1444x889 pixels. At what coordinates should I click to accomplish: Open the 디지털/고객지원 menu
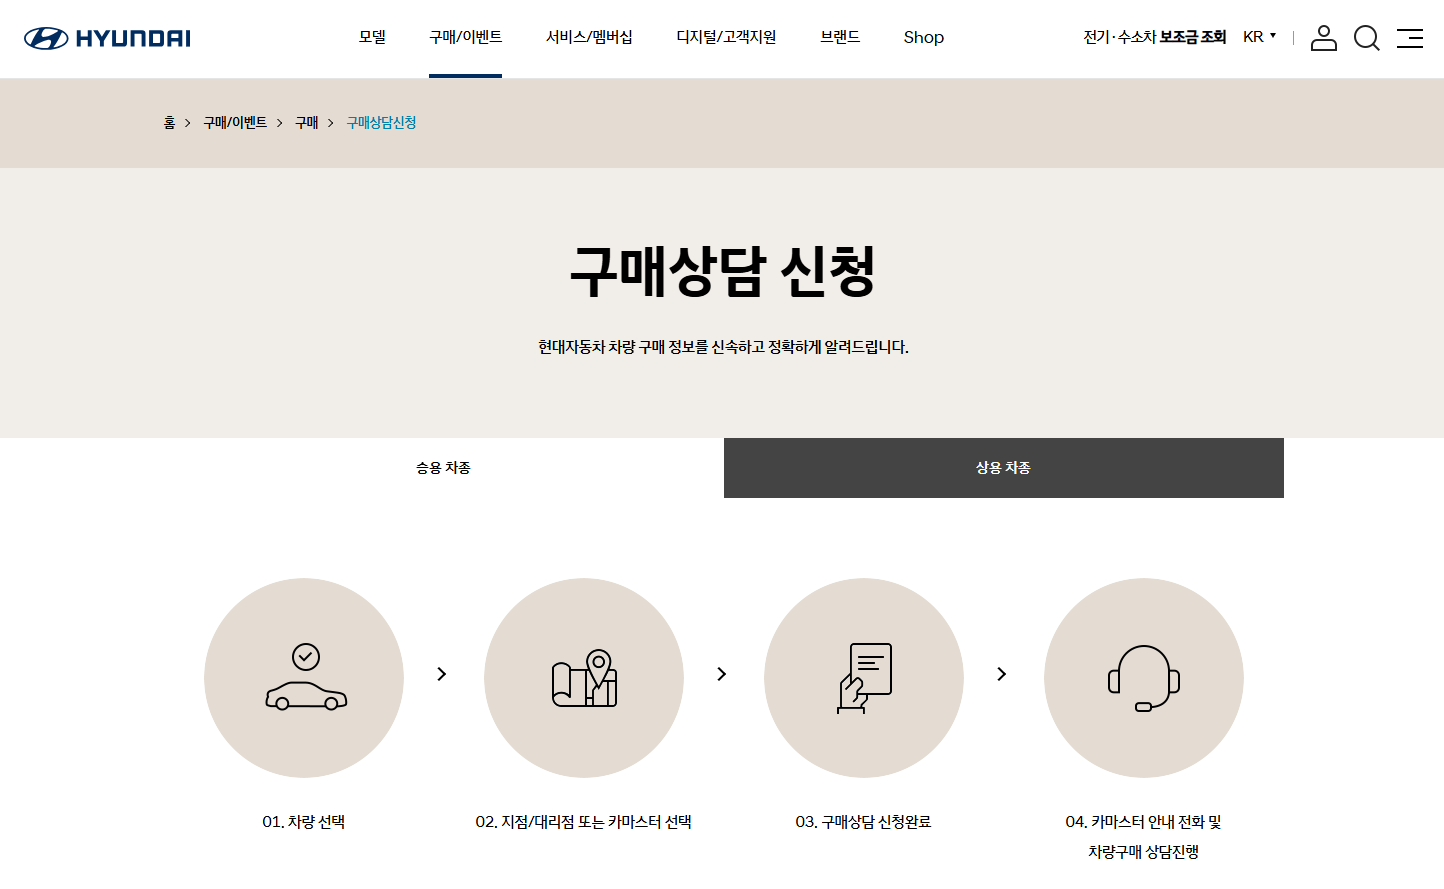tap(725, 37)
